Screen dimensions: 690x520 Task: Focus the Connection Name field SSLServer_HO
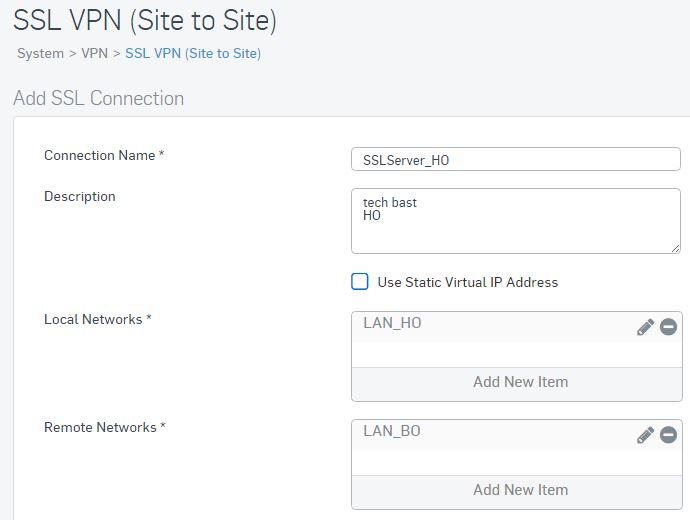516,159
